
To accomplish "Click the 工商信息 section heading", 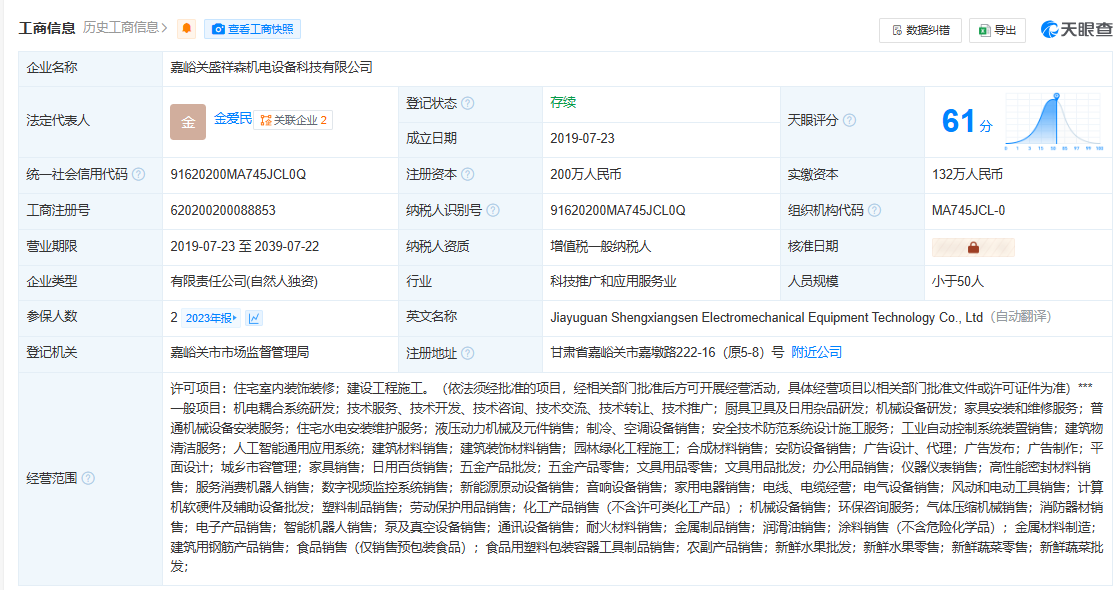I will tap(46, 28).
